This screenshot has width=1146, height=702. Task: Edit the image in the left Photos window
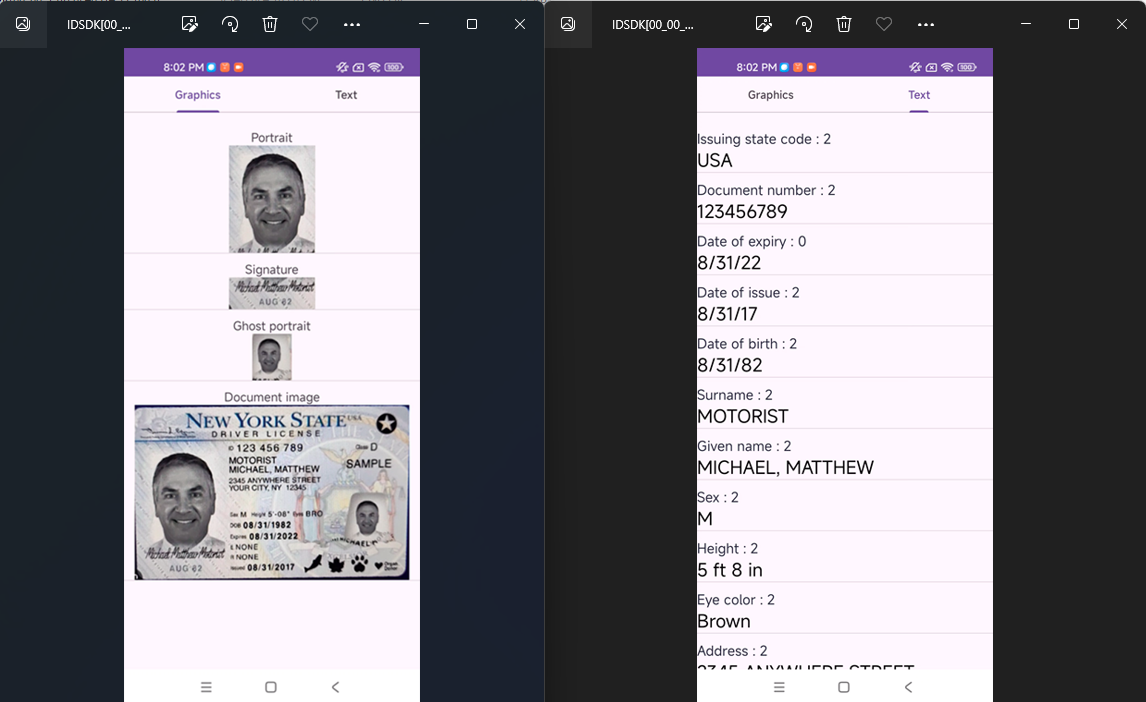click(x=189, y=24)
